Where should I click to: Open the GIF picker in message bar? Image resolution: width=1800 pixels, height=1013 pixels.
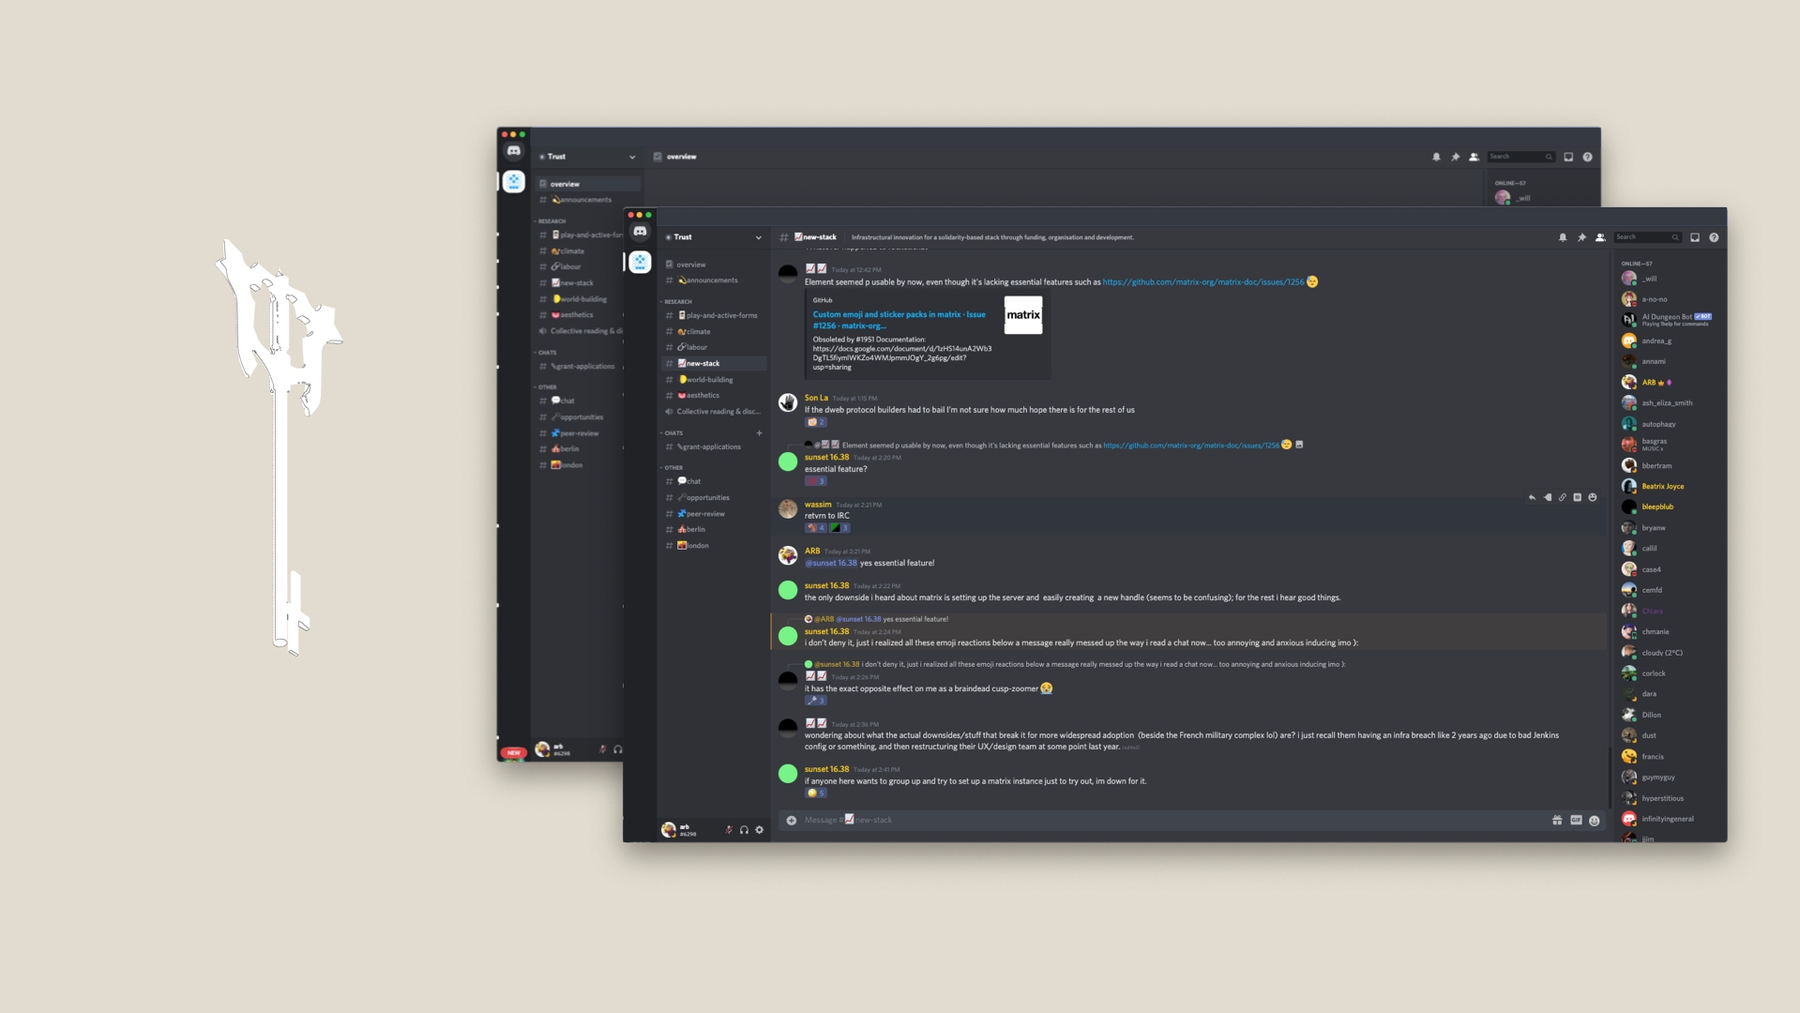[x=1576, y=821]
